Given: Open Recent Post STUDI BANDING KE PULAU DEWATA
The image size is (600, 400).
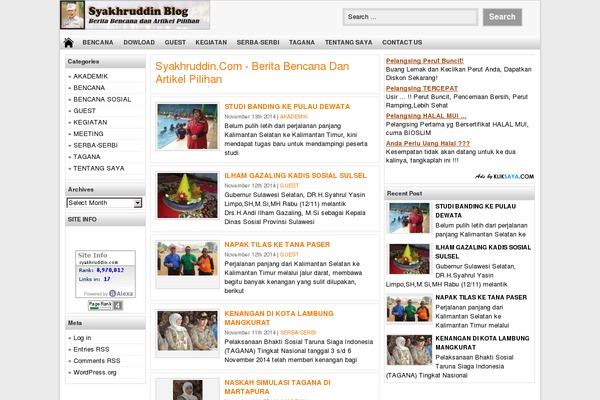Looking at the screenshot, I should point(476,211).
